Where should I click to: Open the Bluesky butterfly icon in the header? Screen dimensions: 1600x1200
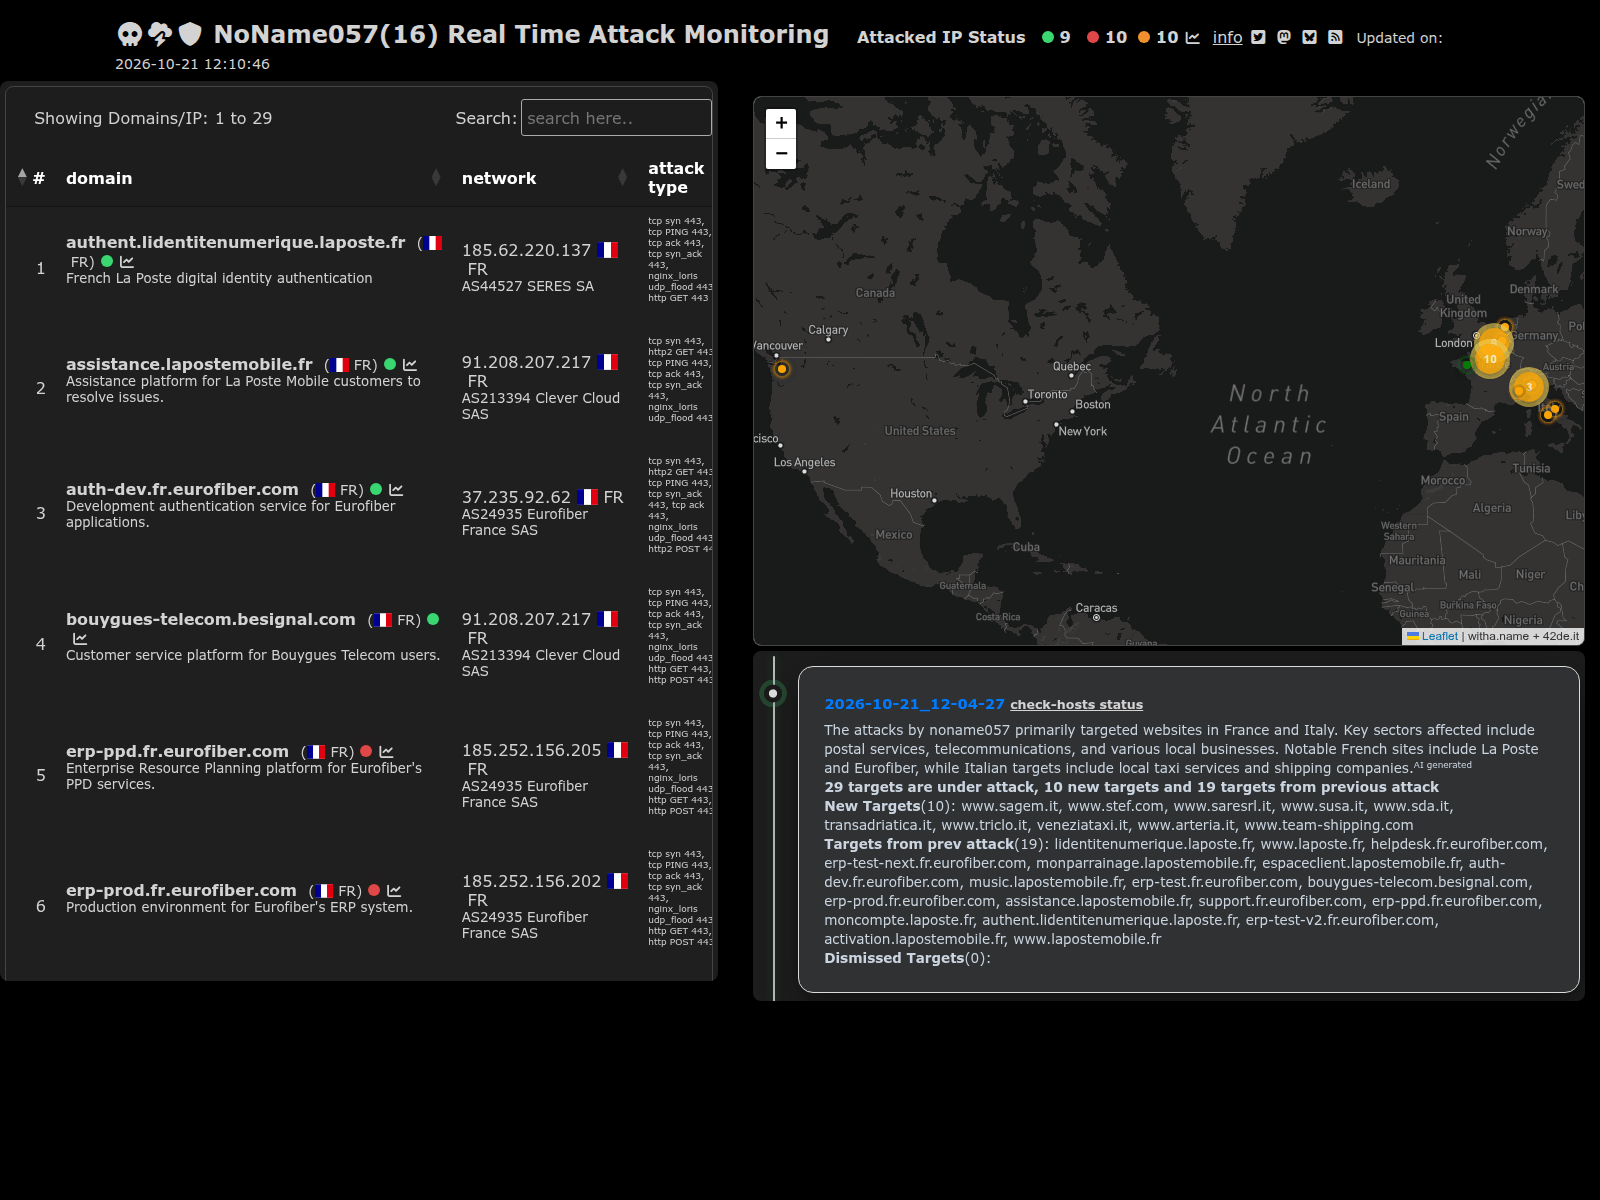1309,37
